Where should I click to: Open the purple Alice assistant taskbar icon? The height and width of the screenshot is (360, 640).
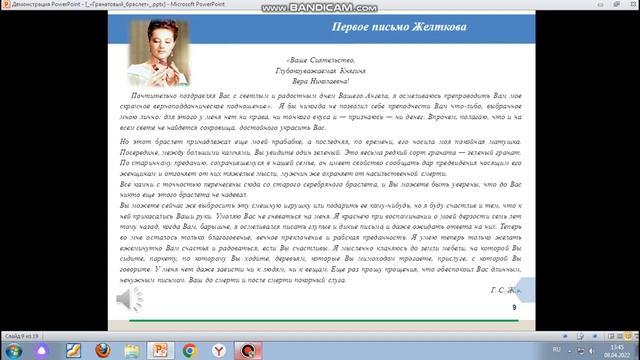42,350
